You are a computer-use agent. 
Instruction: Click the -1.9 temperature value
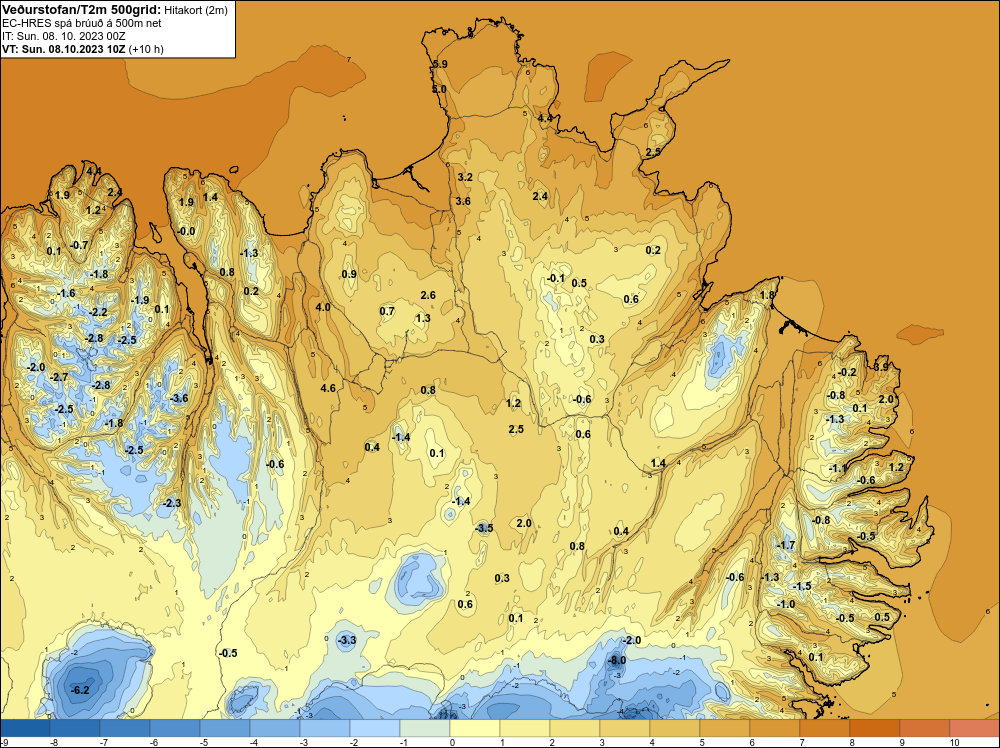pyautogui.click(x=140, y=300)
